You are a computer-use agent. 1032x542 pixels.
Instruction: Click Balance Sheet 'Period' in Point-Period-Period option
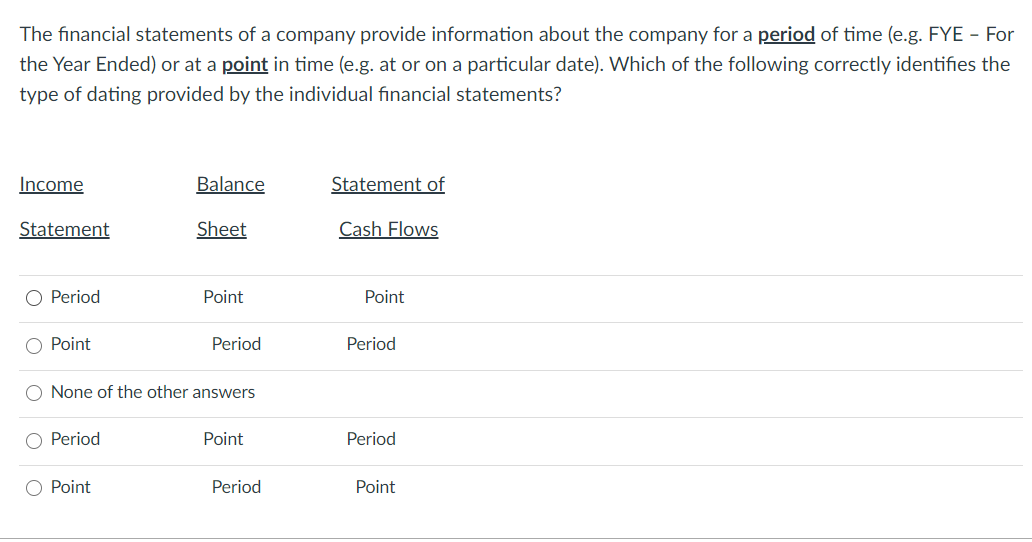click(x=236, y=344)
